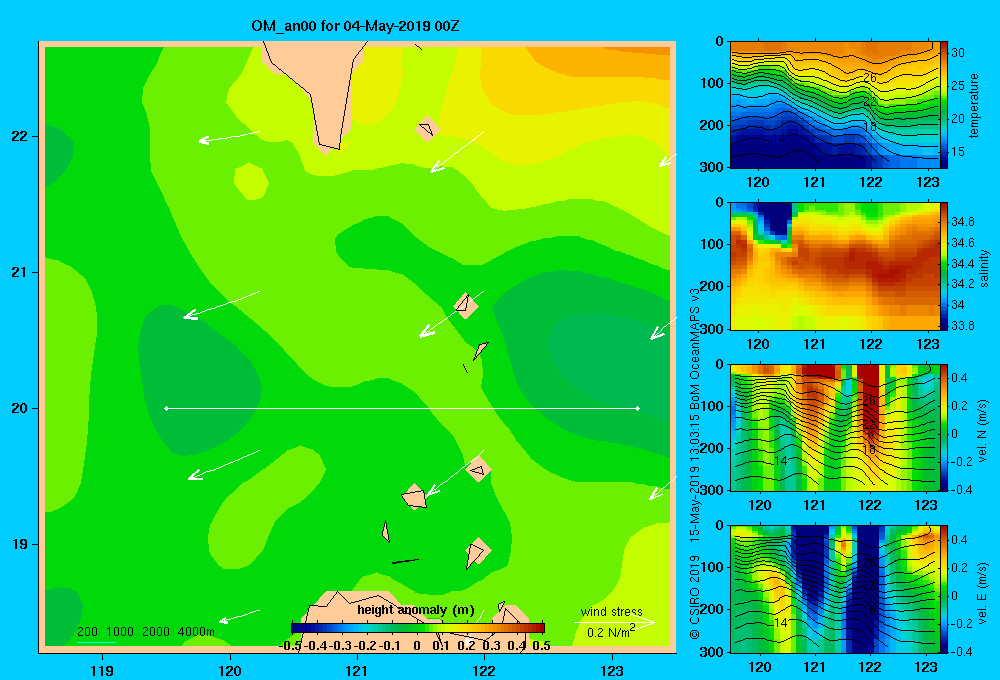Click the '-0.5' tick on height anomaly bar
The width and height of the screenshot is (1000, 680).
coord(290,646)
